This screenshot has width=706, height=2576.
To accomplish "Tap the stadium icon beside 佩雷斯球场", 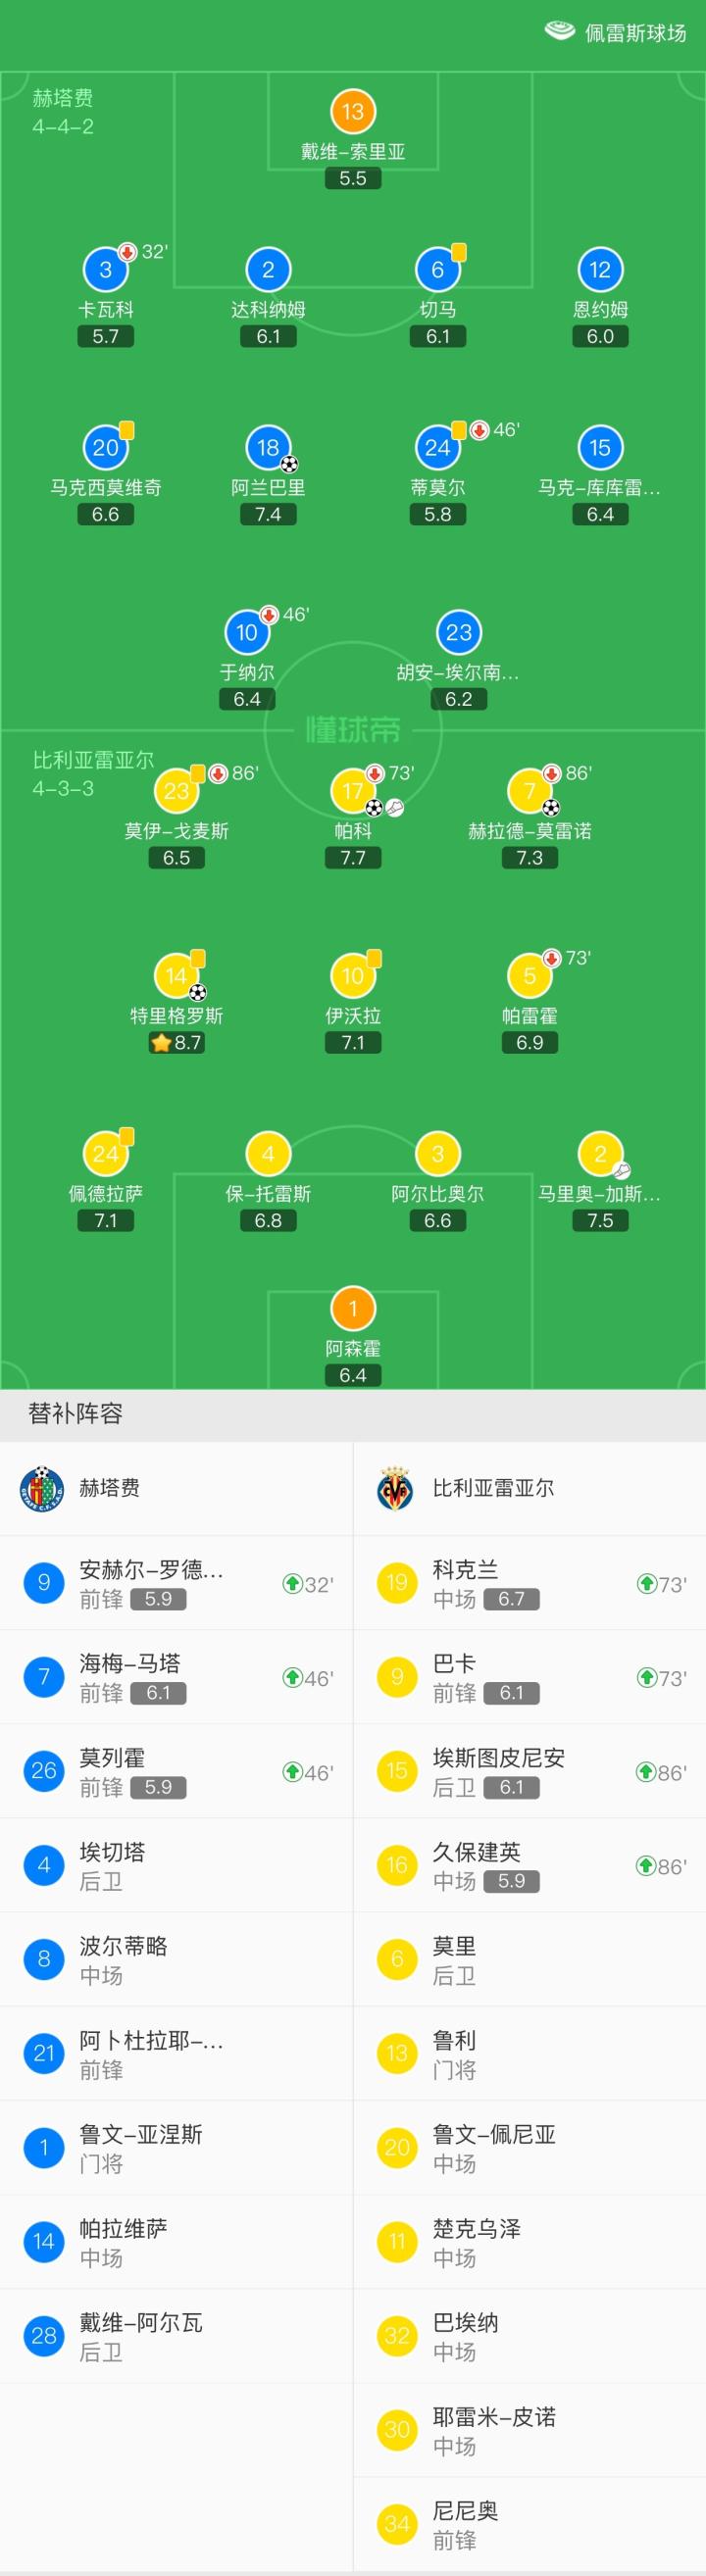I will click(x=559, y=31).
